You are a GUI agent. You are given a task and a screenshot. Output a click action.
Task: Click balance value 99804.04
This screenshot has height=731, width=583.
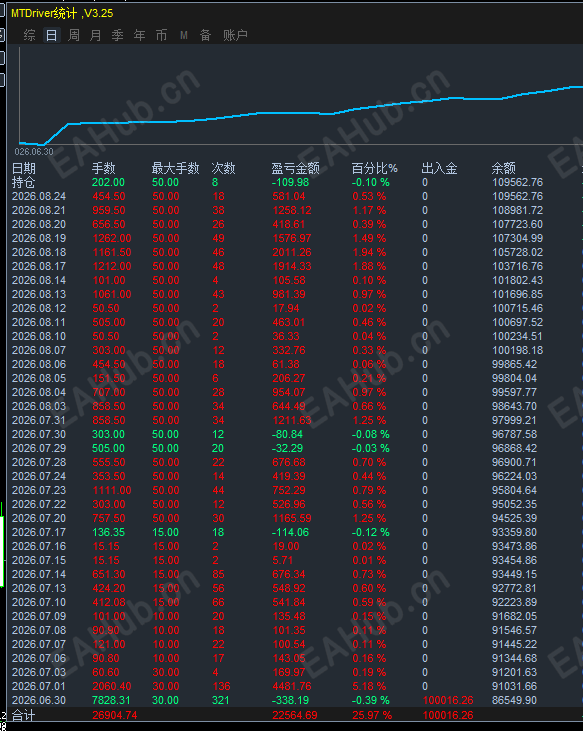click(514, 378)
